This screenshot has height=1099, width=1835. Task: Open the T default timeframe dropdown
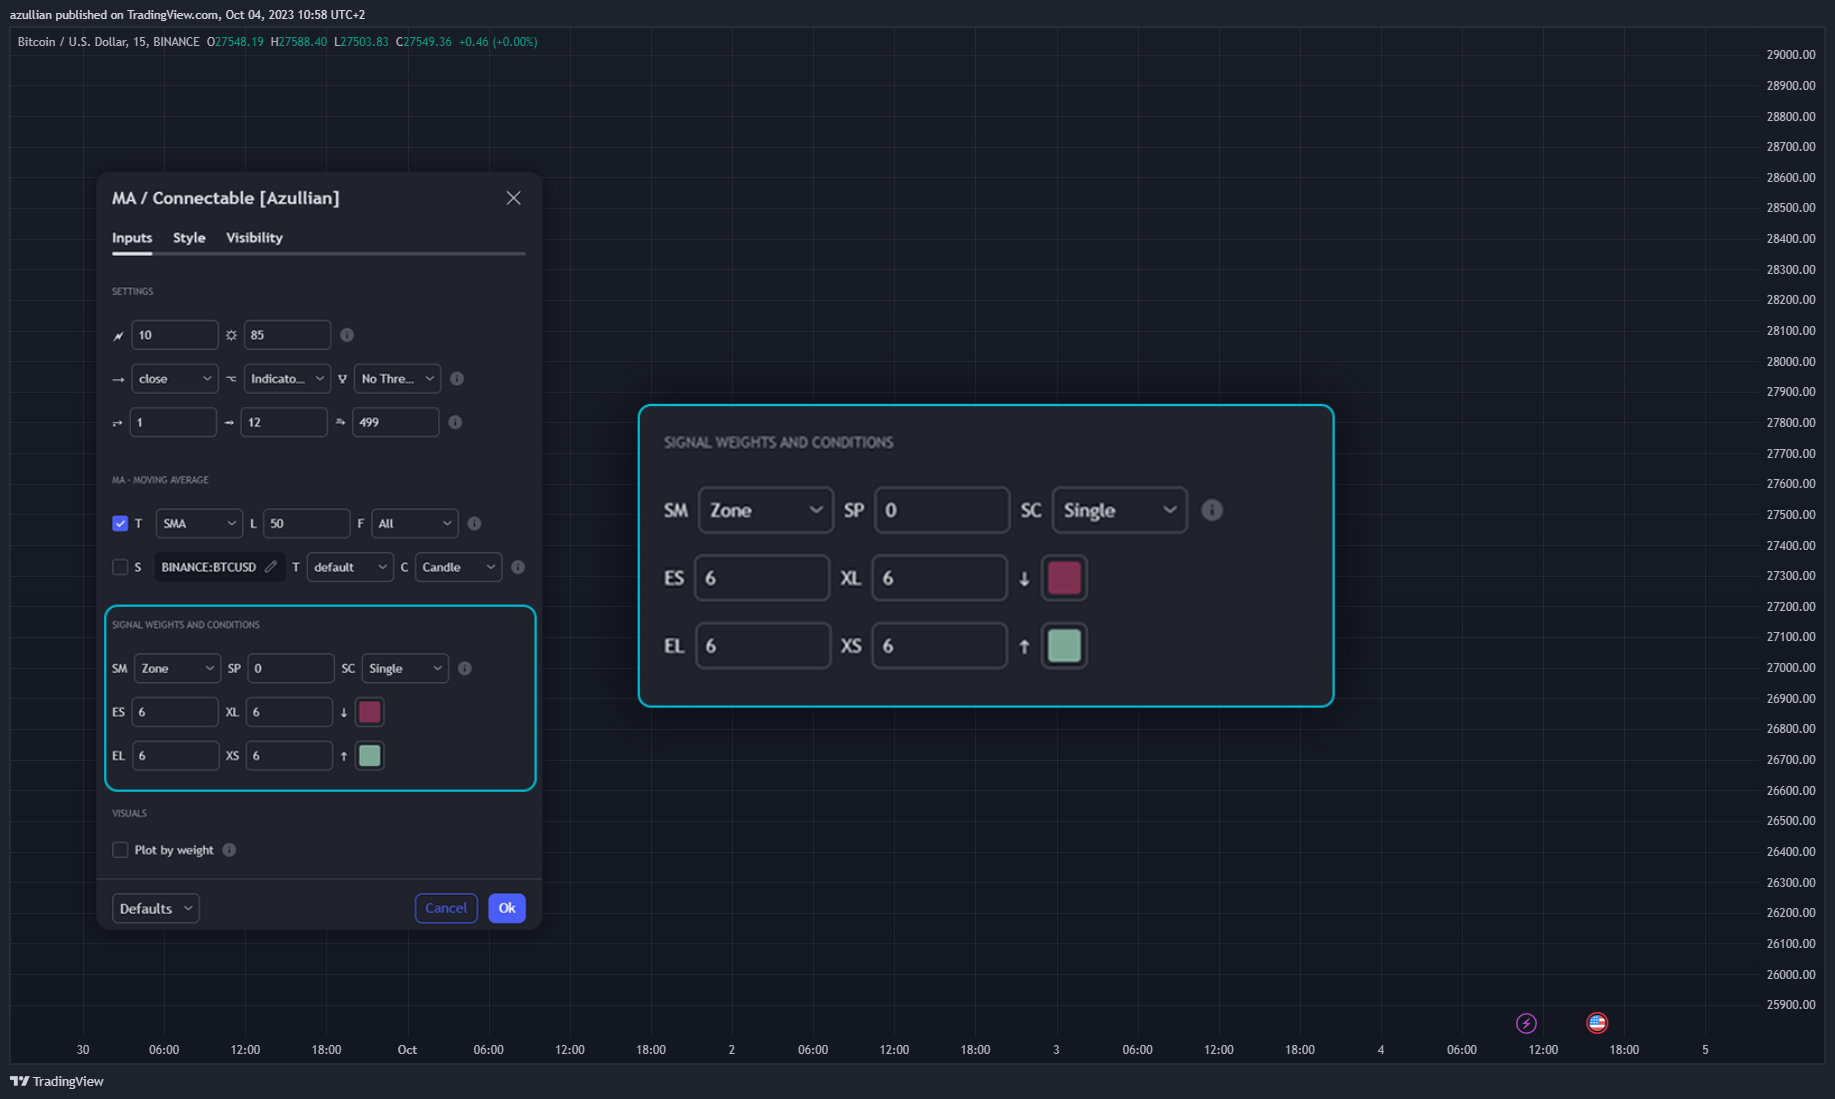[350, 567]
